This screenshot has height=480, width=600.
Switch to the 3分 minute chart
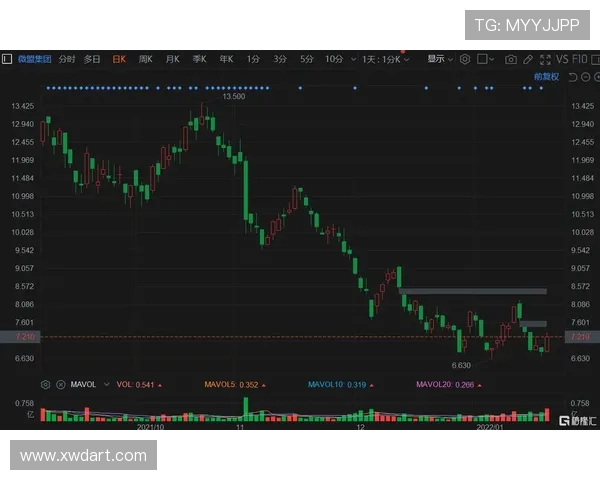(x=280, y=59)
